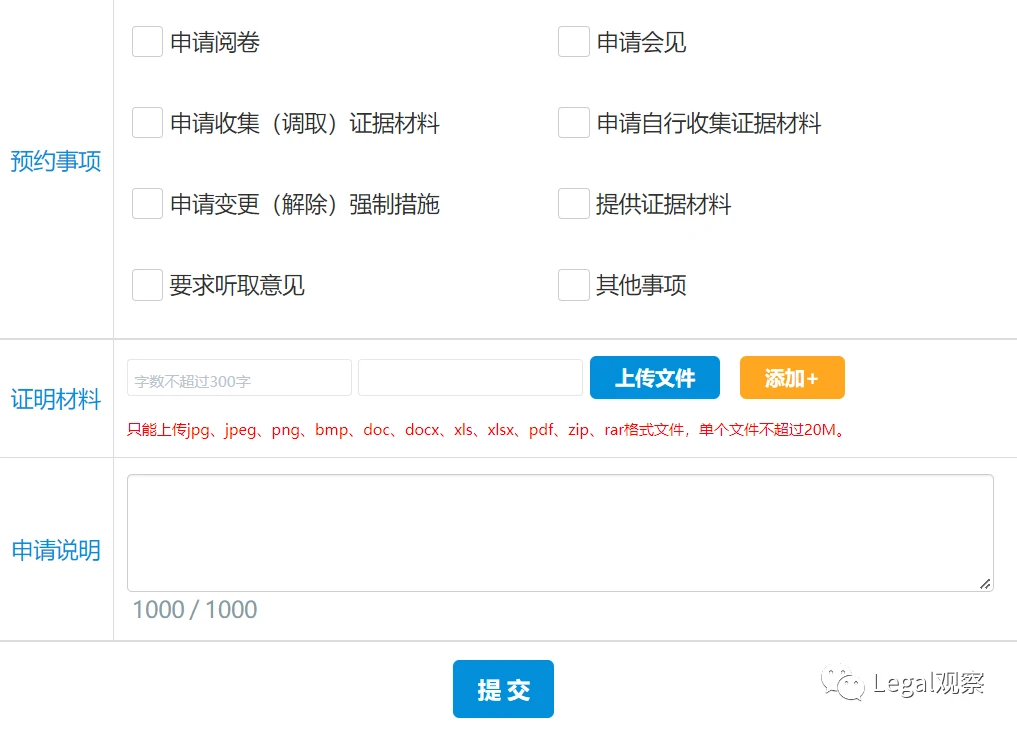The height and width of the screenshot is (730, 1017).
Task: Click the textarea resize handle
Action: [x=984, y=584]
